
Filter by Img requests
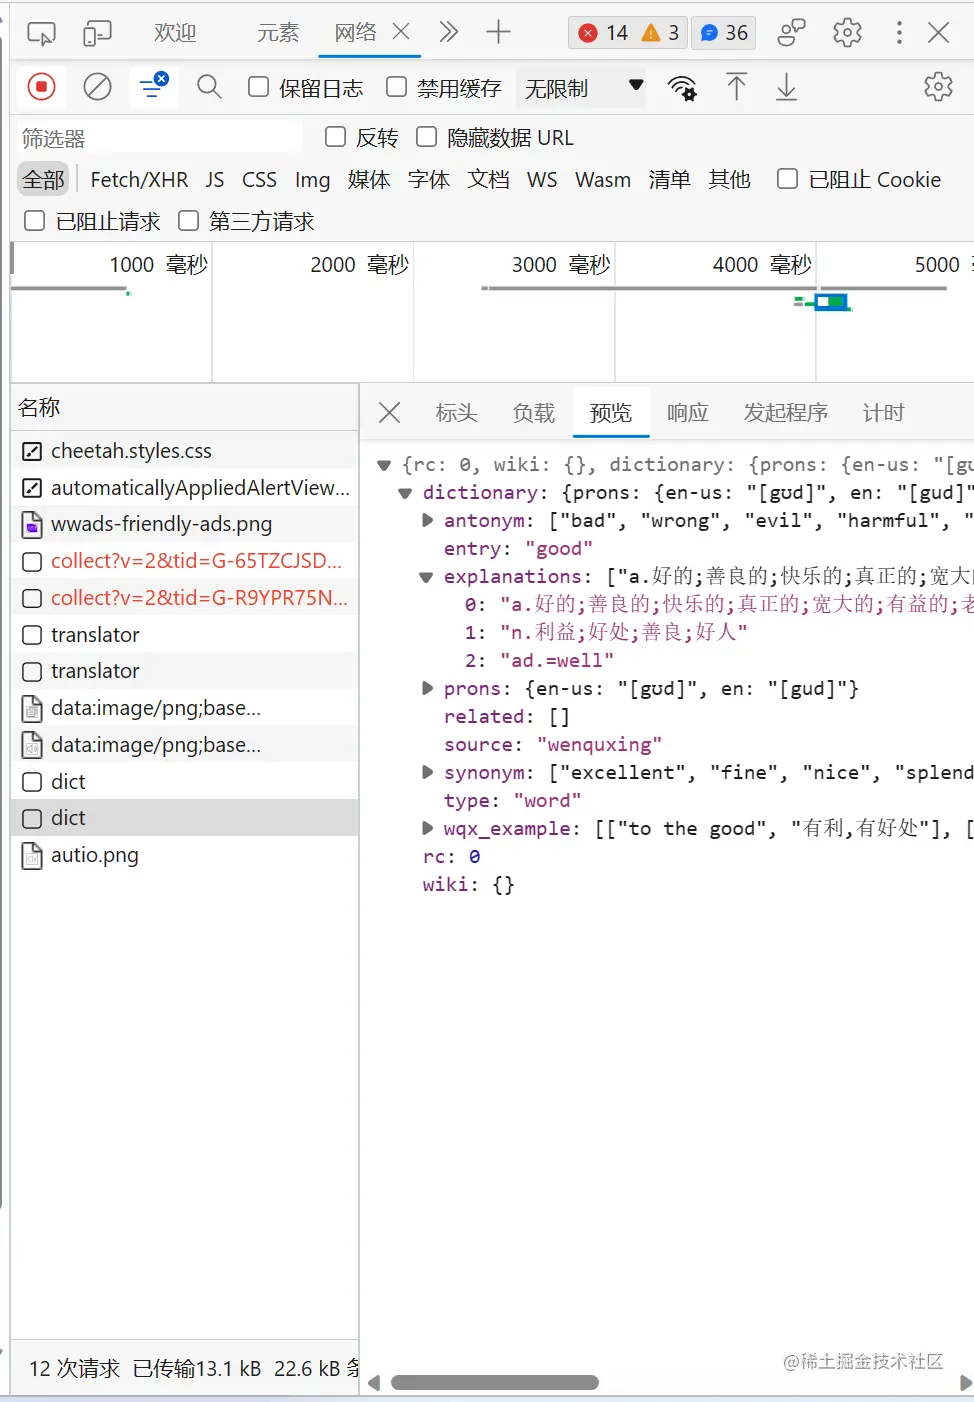[x=312, y=180]
